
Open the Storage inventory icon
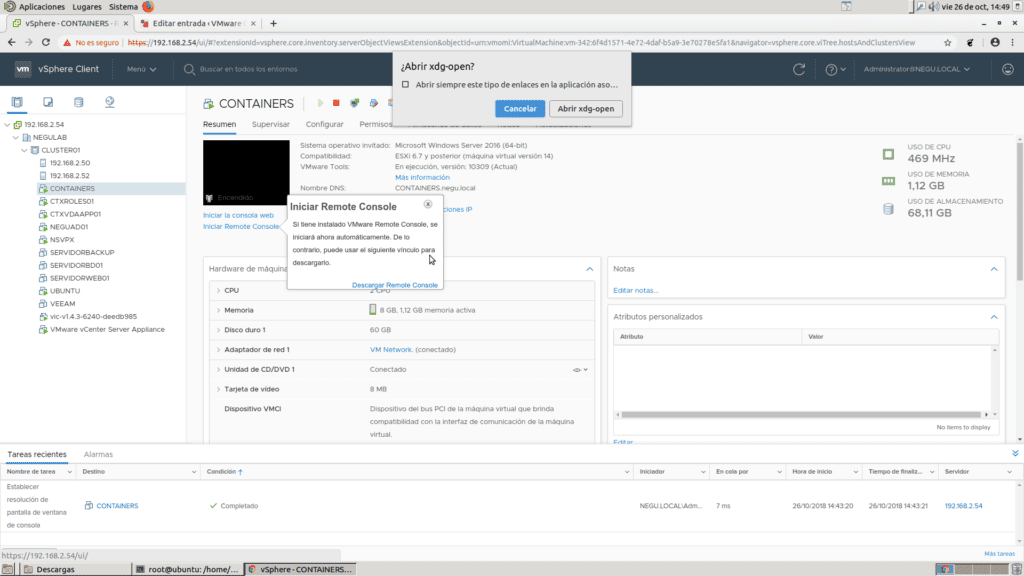pos(77,102)
